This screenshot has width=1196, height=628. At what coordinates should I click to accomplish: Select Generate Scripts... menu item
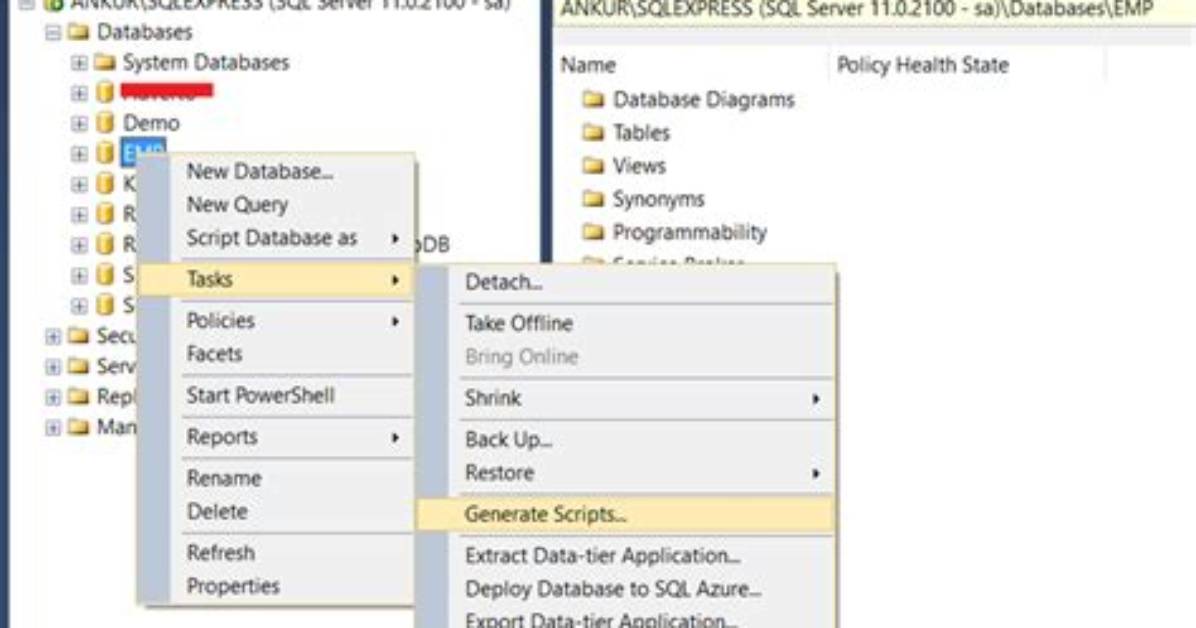pos(626,514)
